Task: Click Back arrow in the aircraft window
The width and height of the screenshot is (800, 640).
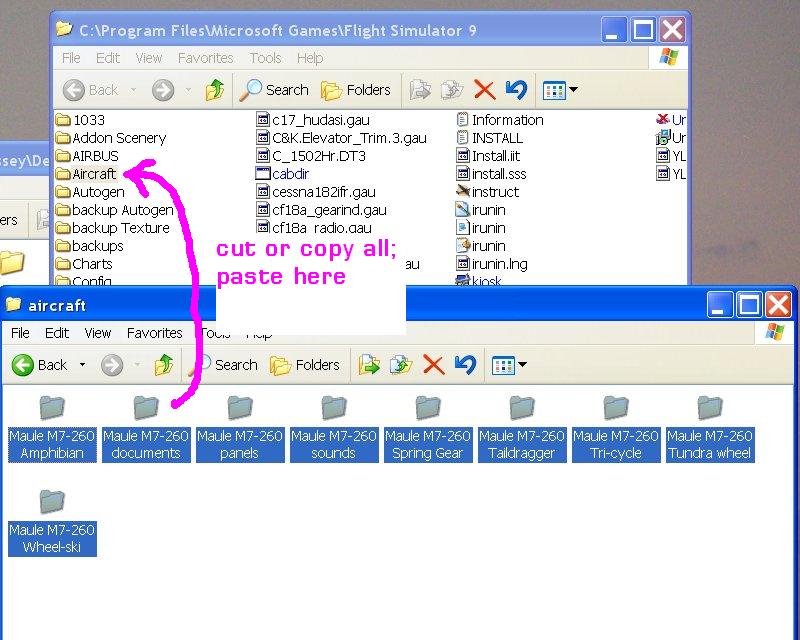Action: [22, 365]
